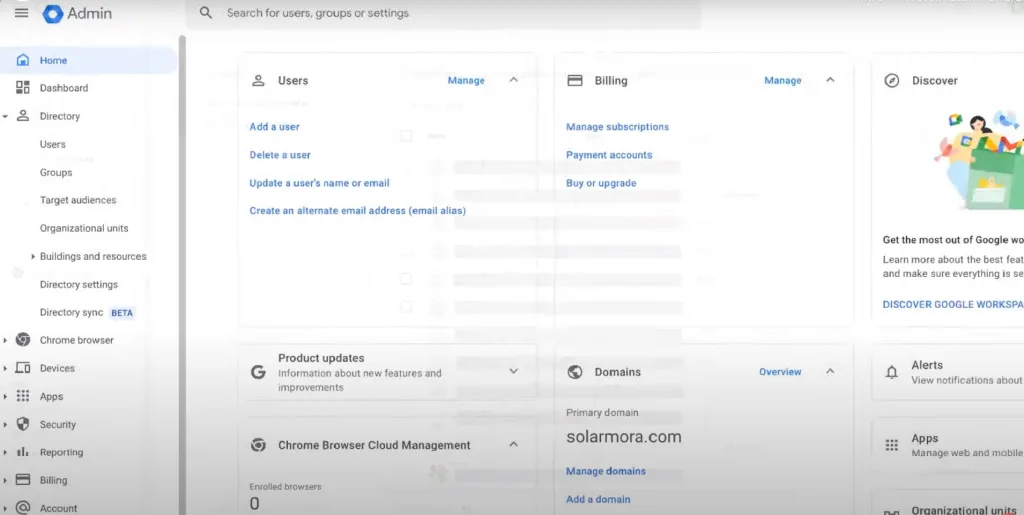Expand the Product updates card
Screen dimensions: 1024x515
click(x=514, y=371)
